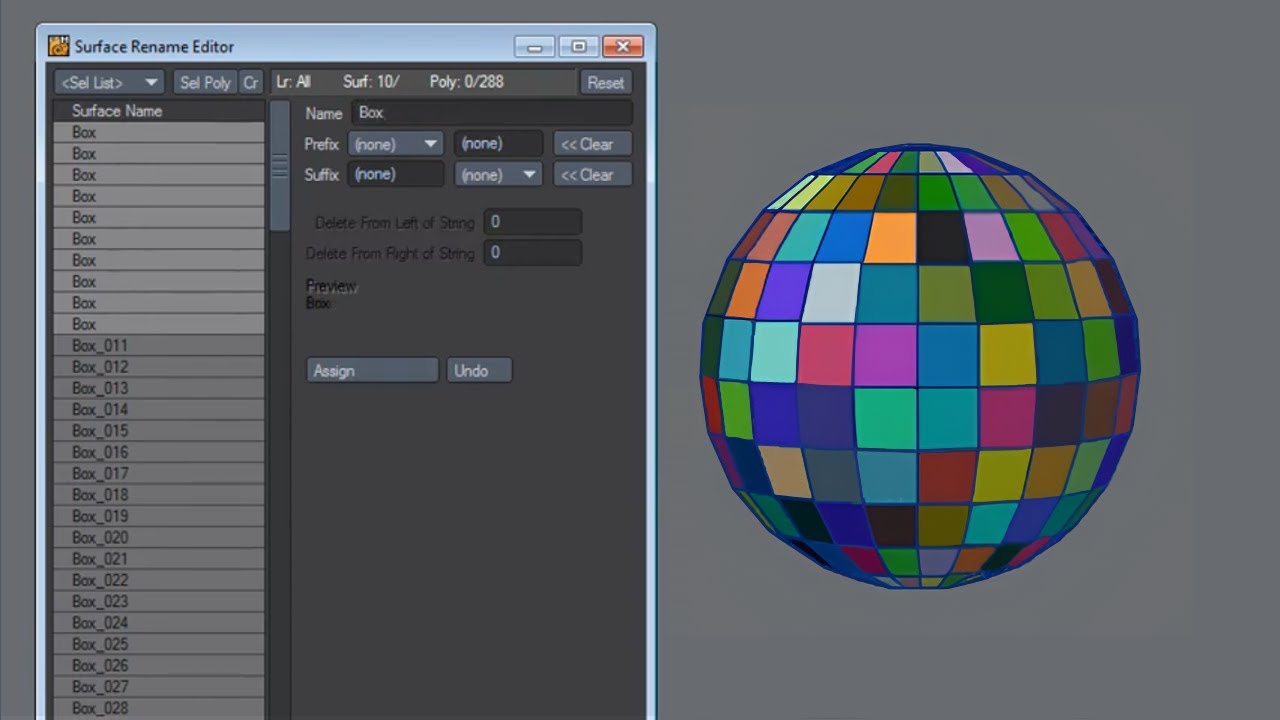The width and height of the screenshot is (1280, 720).
Task: Clear the Prefix with its Clear button
Action: [592, 144]
